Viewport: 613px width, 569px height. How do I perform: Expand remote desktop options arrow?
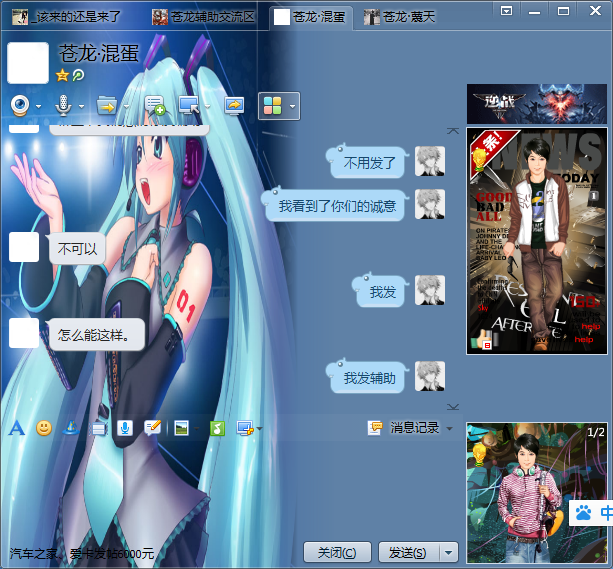click(x=208, y=106)
